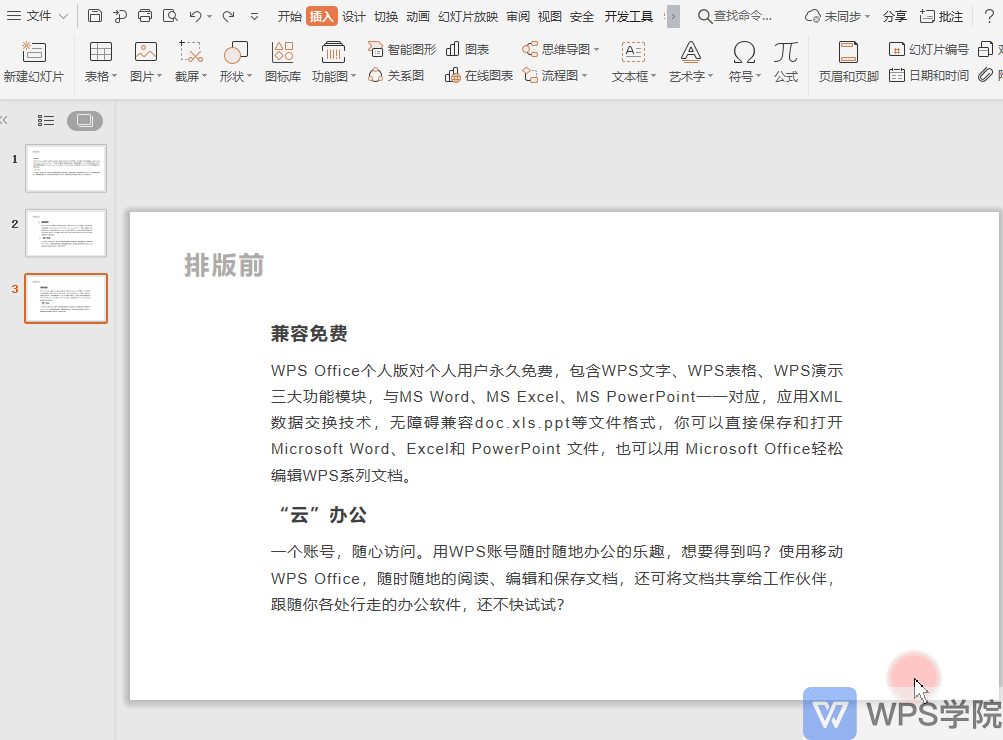This screenshot has width=1003, height=740.
Task: Click the slide title 排版前
Action: [224, 265]
